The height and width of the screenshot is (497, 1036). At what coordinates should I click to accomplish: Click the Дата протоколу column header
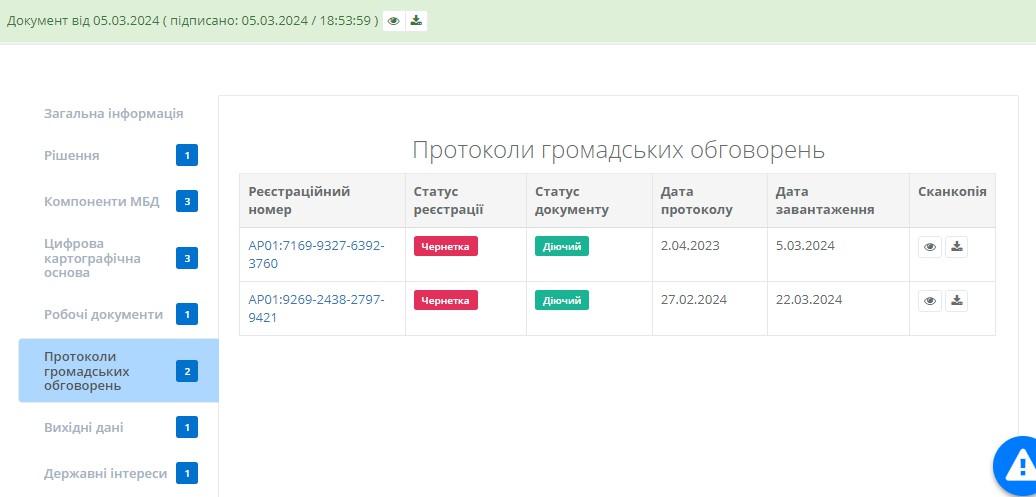tap(696, 200)
